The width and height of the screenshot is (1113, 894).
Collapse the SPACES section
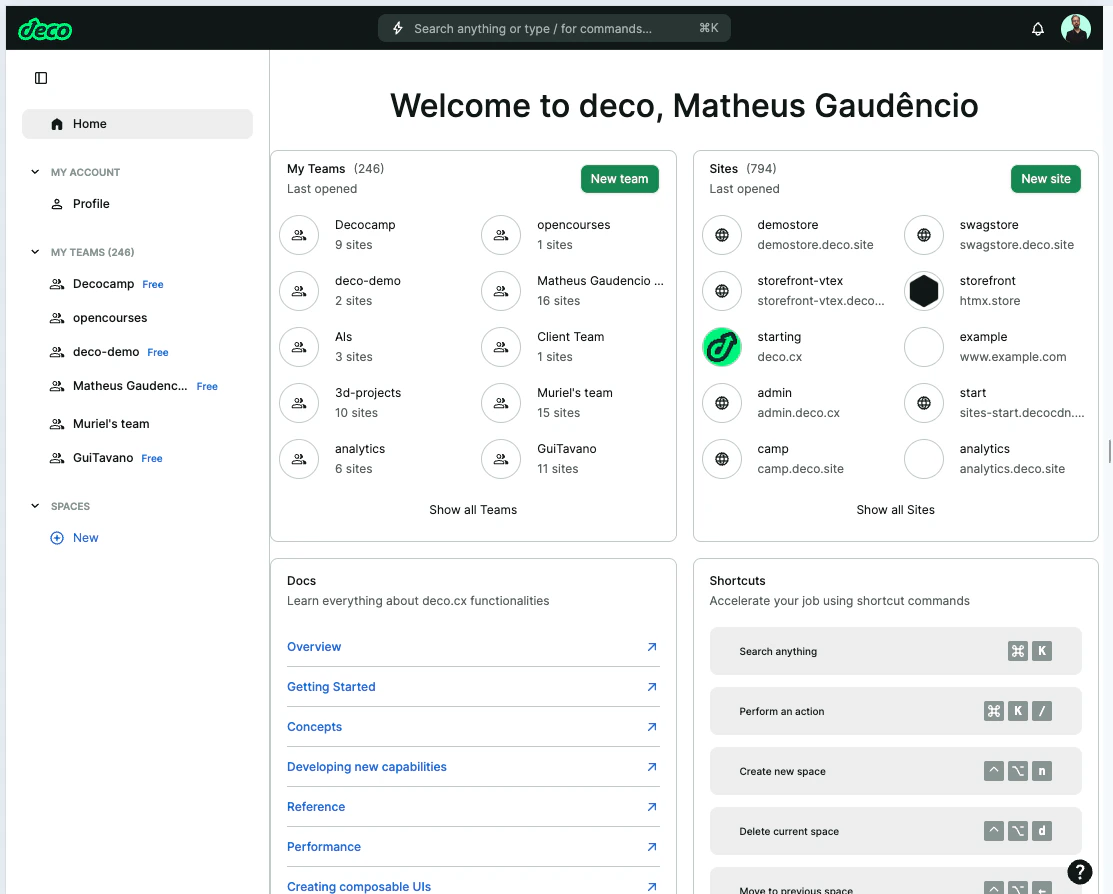point(35,506)
